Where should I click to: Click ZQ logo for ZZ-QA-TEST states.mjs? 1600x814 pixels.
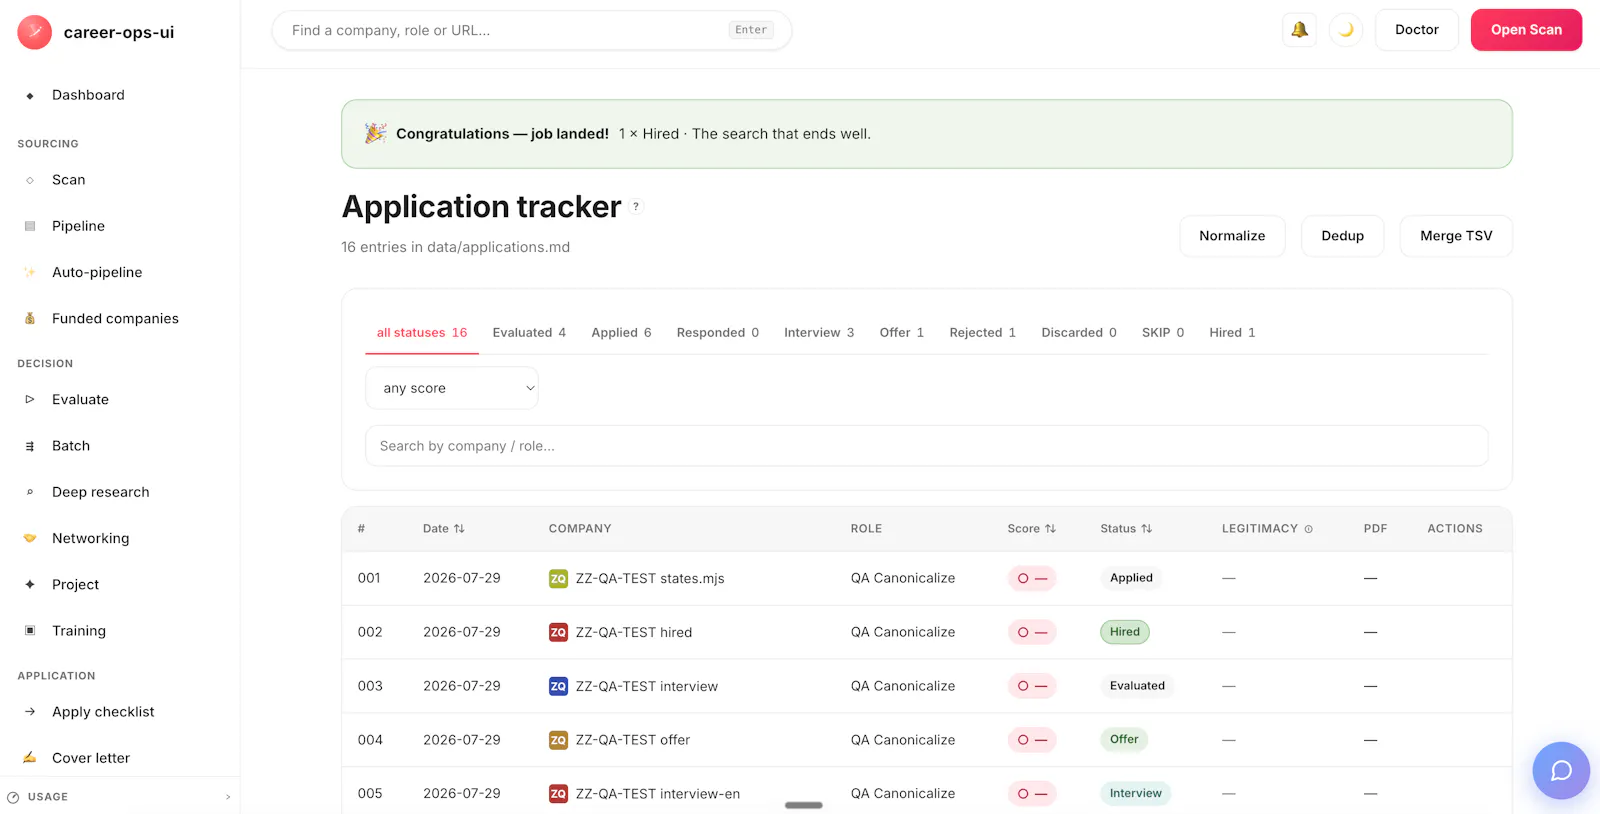coord(558,578)
